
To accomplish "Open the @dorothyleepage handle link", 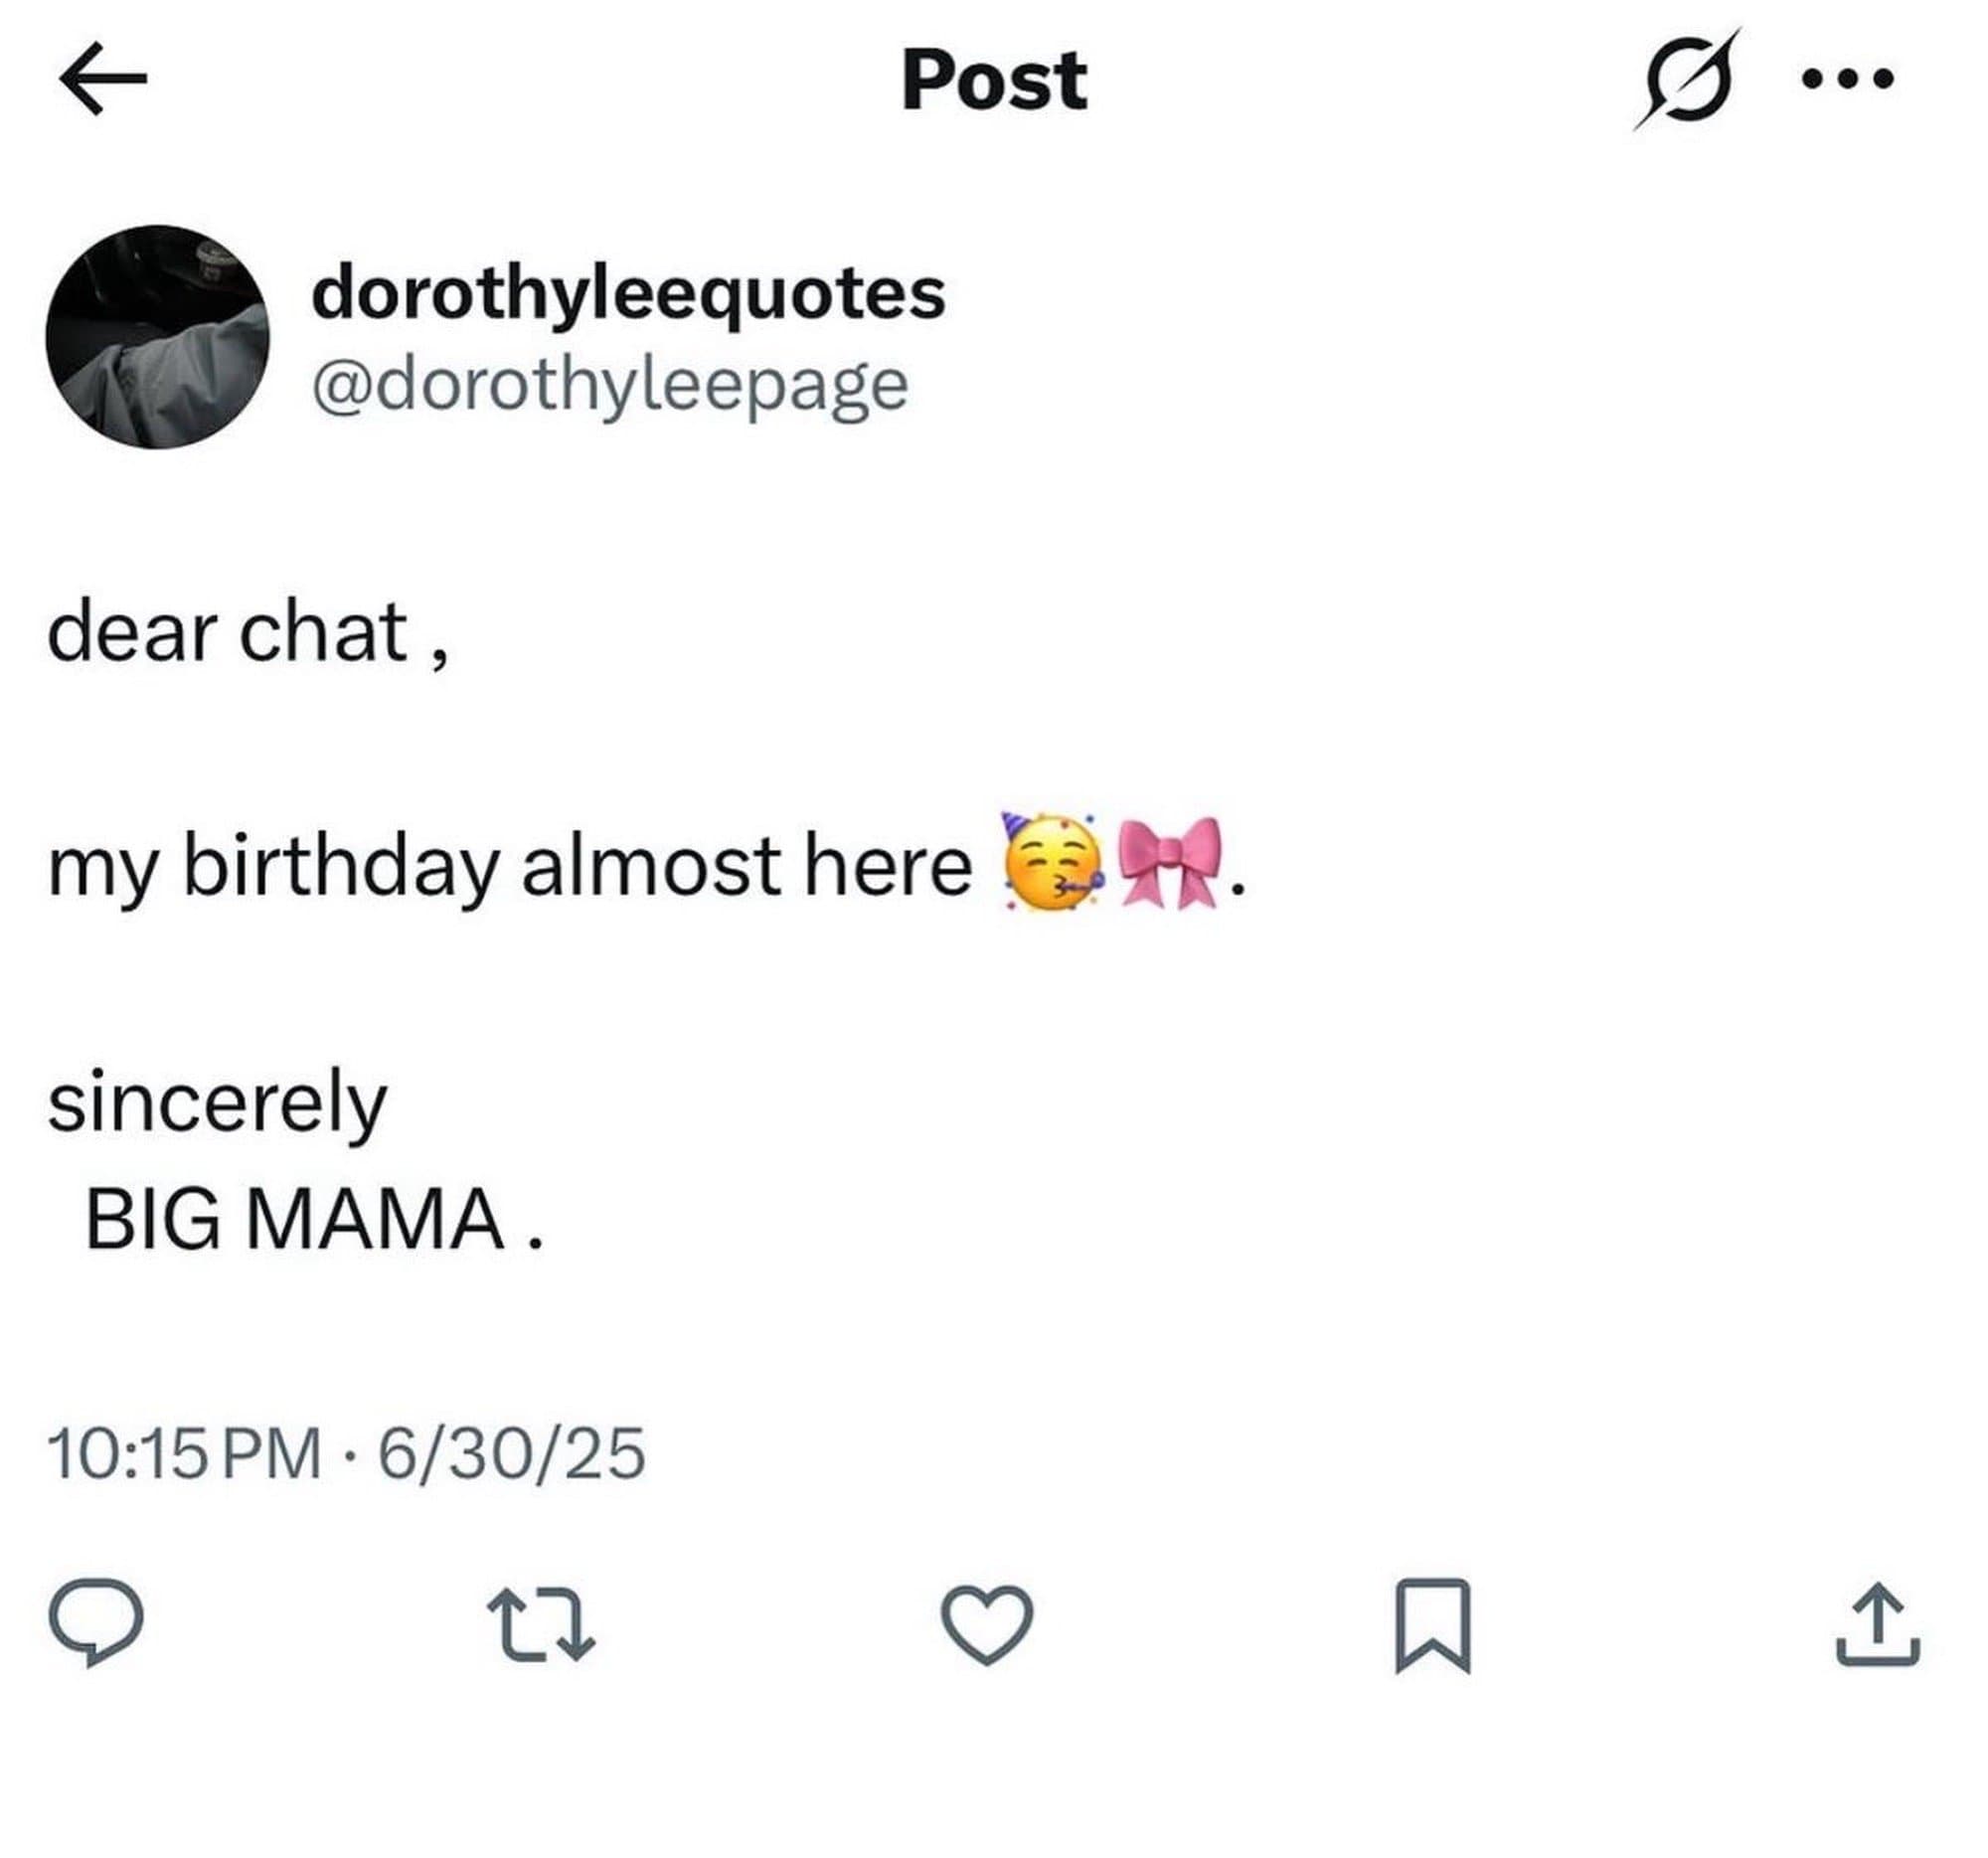I will [610, 386].
